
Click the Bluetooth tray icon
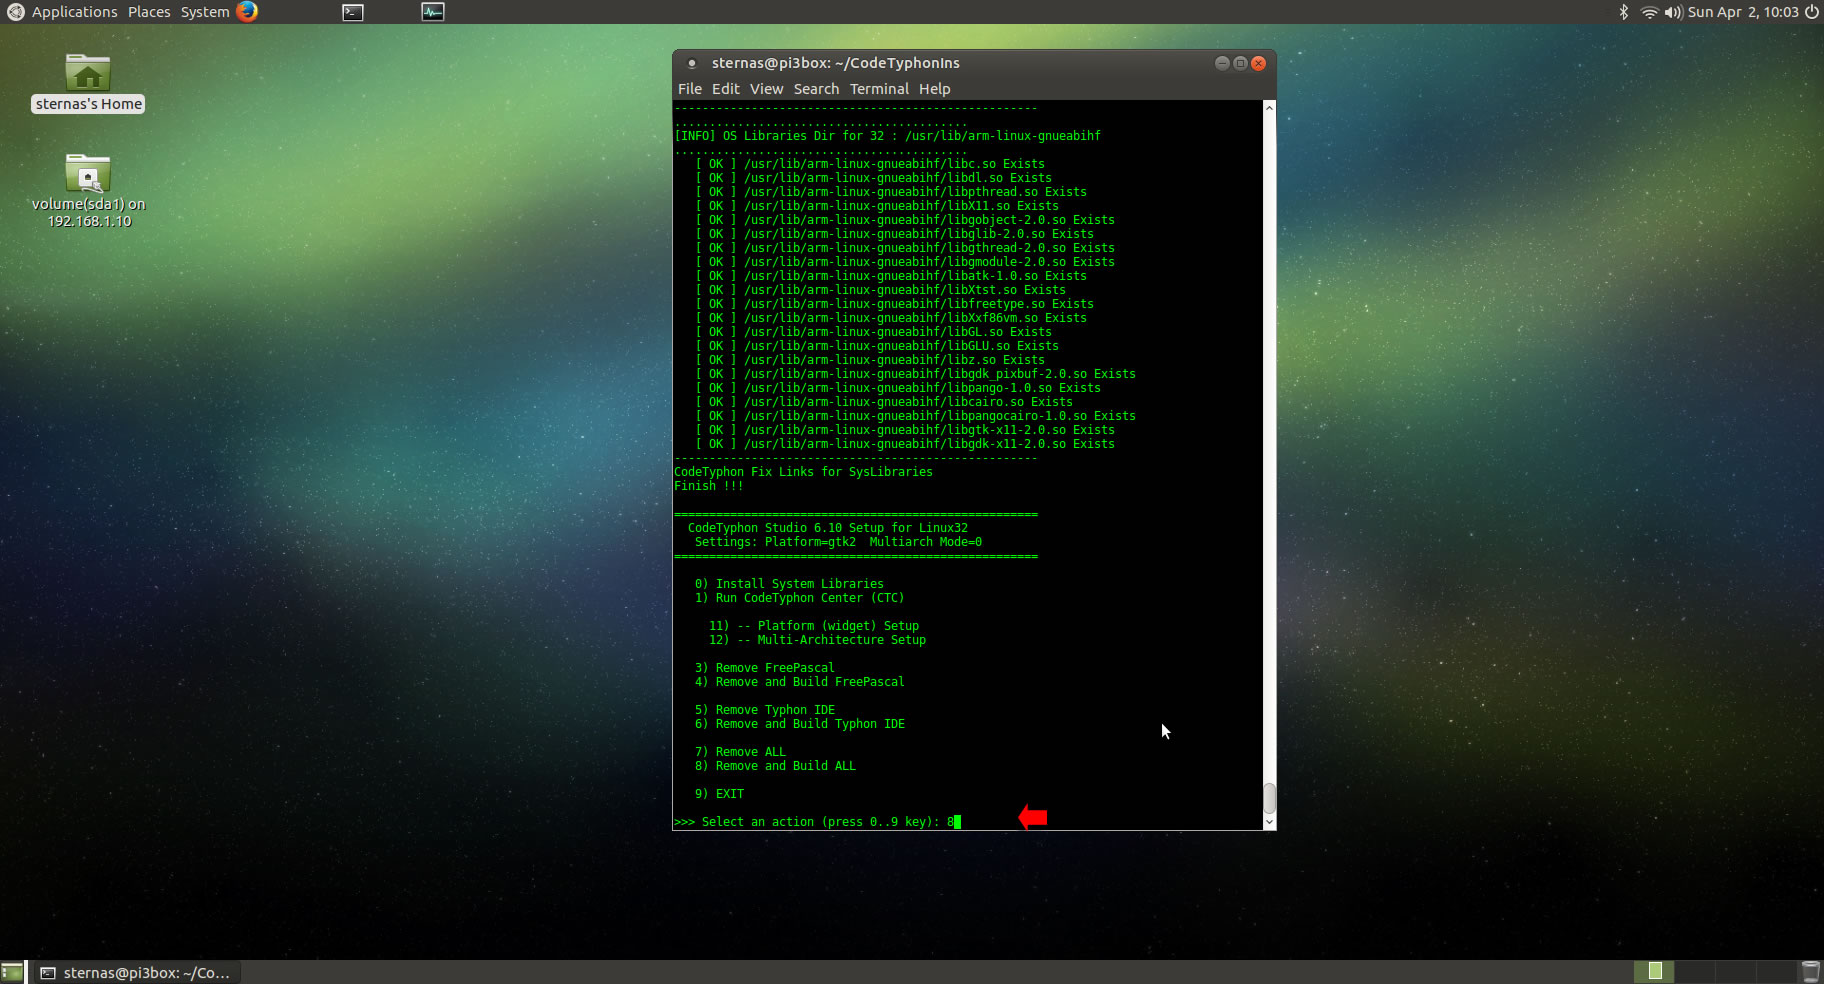[1624, 12]
